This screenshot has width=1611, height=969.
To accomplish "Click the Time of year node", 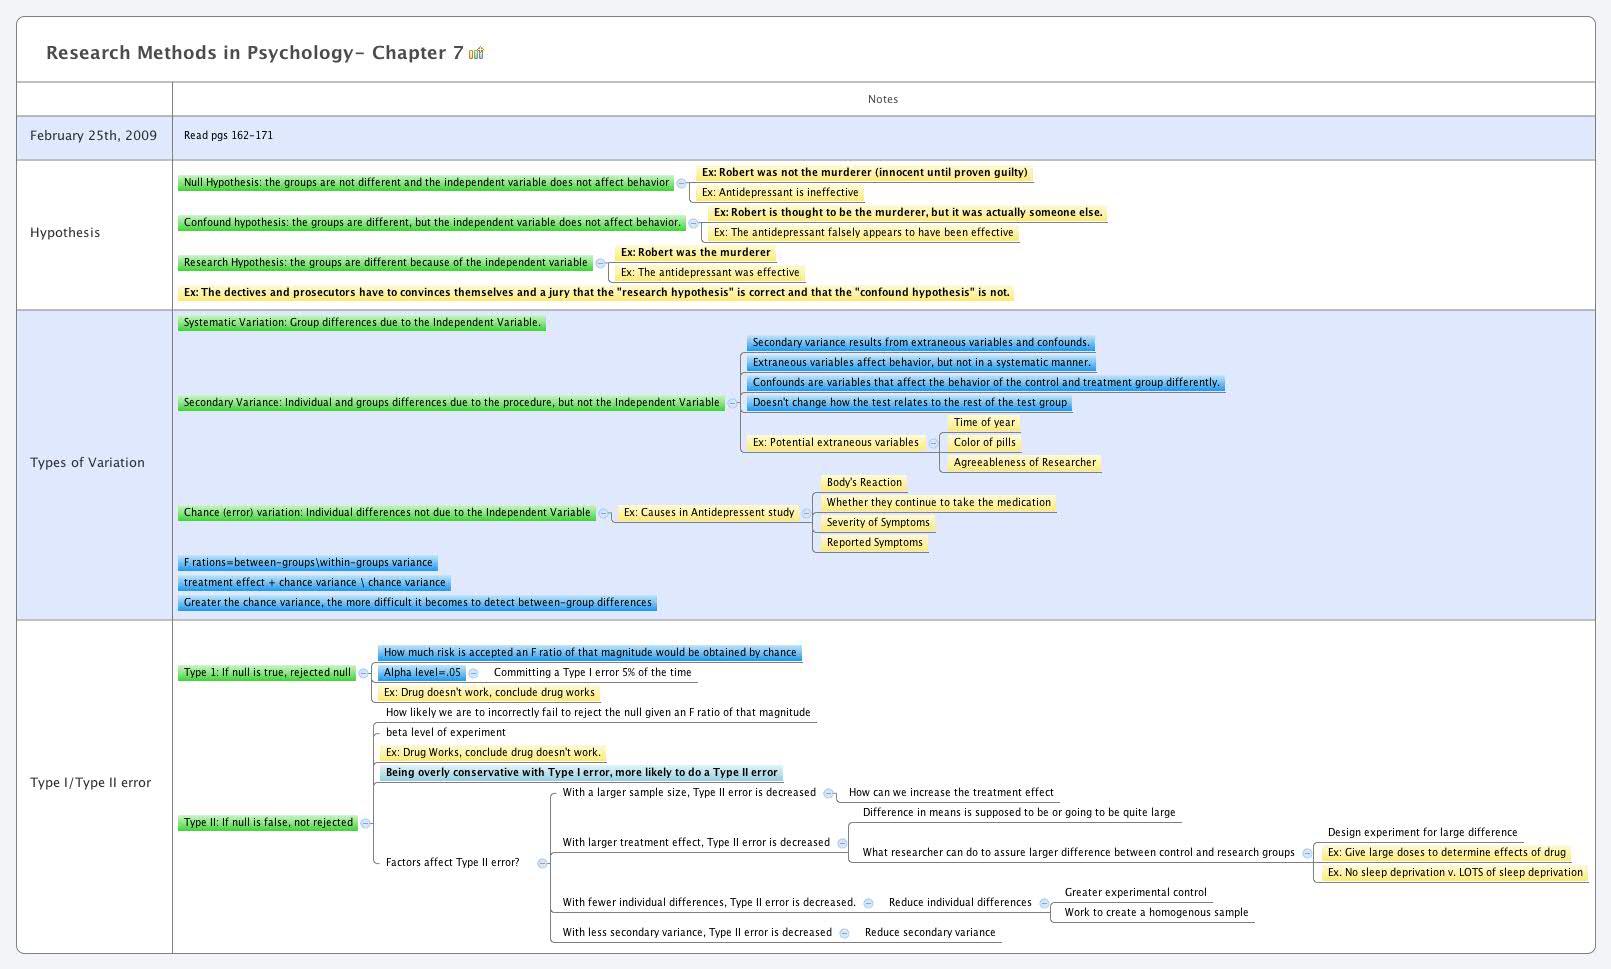I will [x=984, y=422].
